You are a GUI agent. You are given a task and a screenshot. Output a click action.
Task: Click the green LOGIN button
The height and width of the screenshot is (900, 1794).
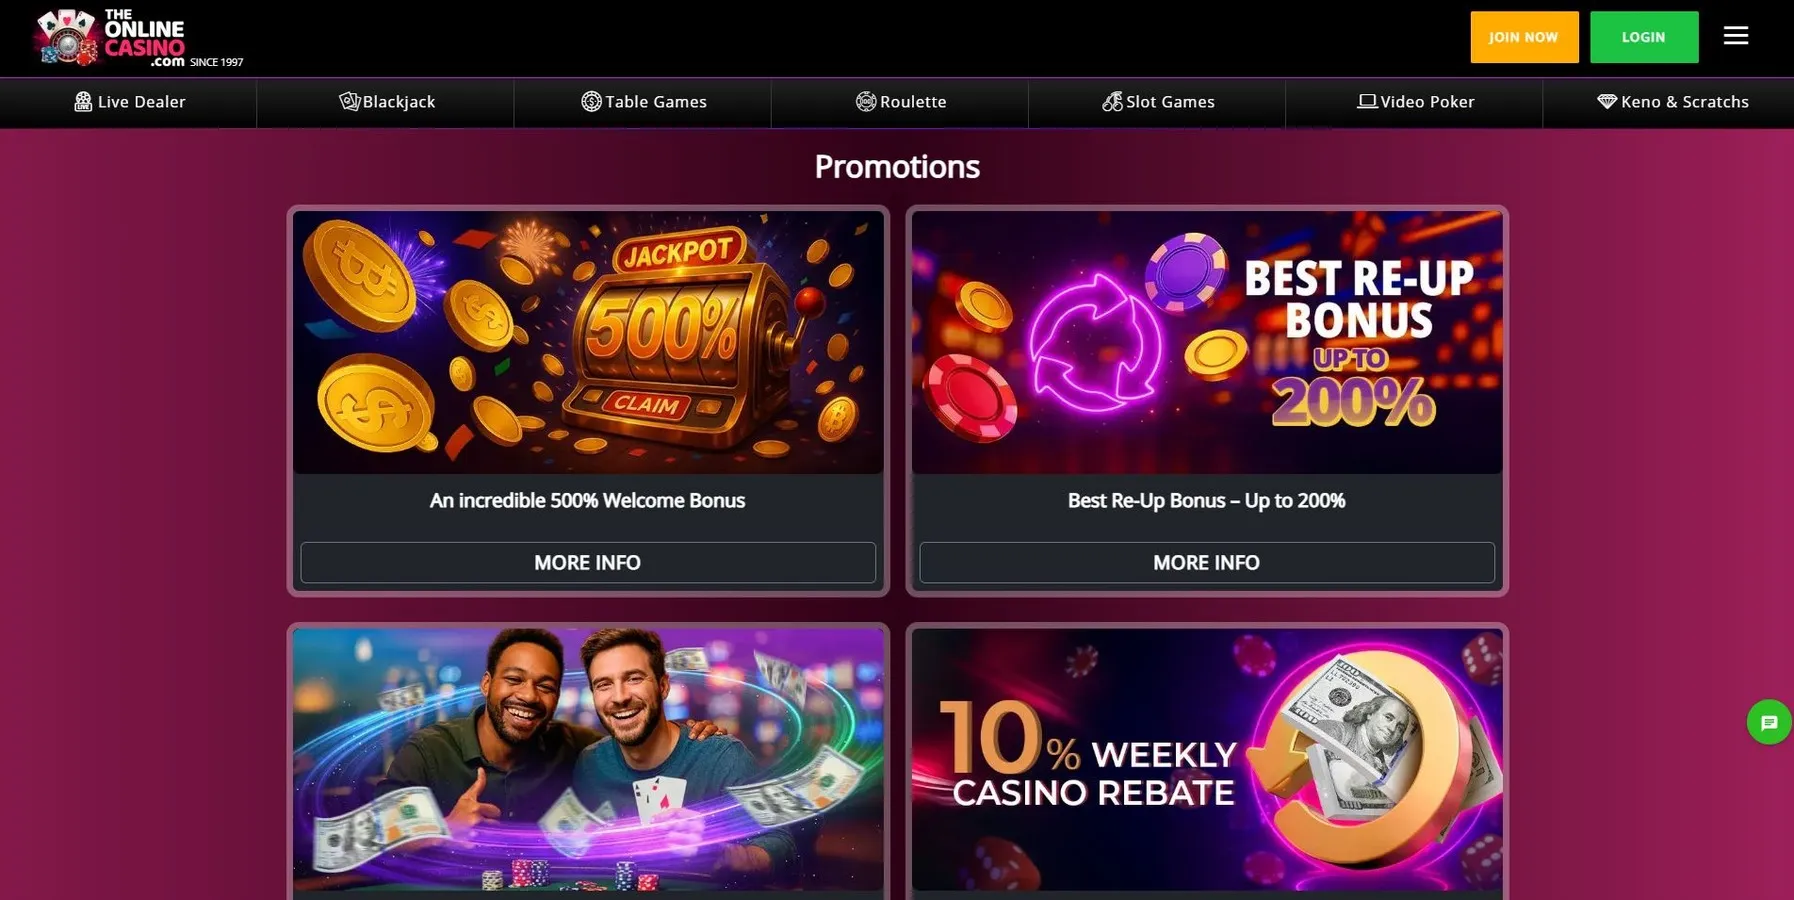pos(1644,37)
